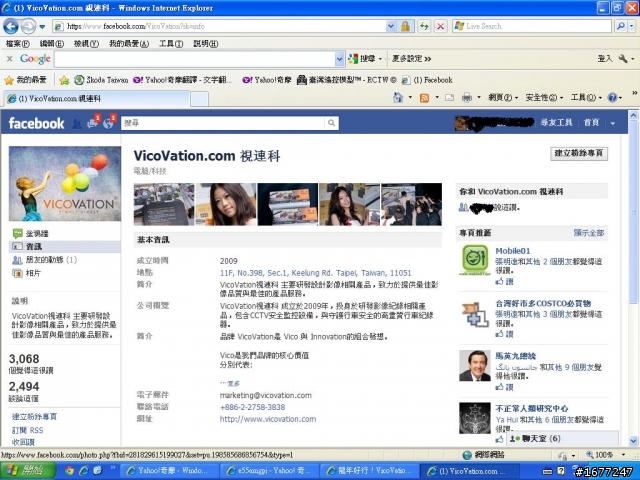Click the Google toolbar wrench settings icon
640x480 pixels.
coord(623,59)
